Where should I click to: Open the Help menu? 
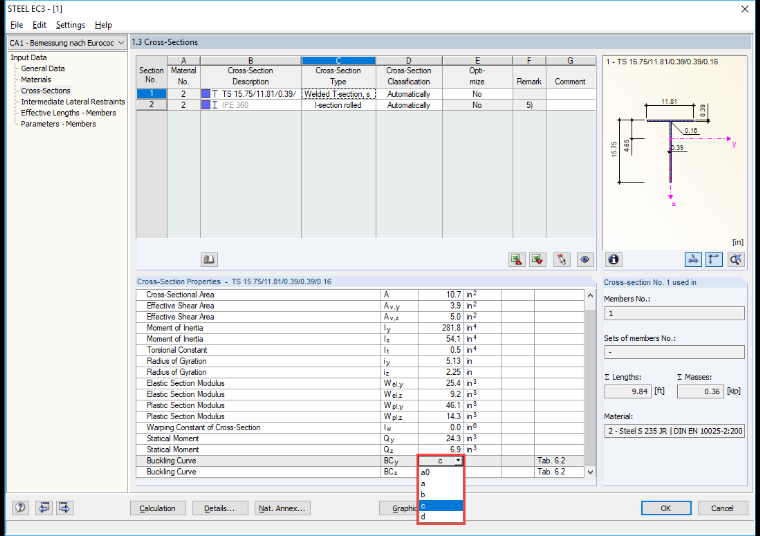[x=103, y=25]
